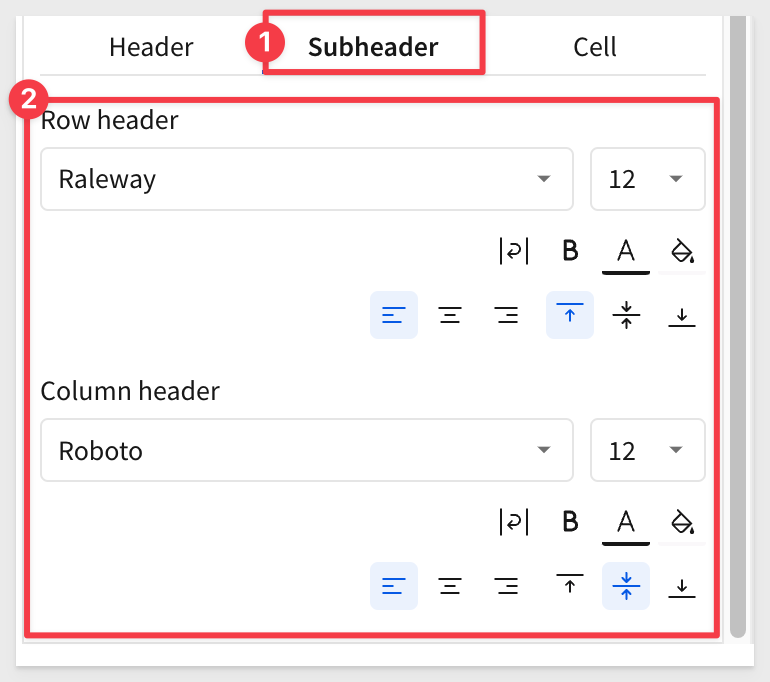
Task: Right align Row header text
Action: coord(506,315)
